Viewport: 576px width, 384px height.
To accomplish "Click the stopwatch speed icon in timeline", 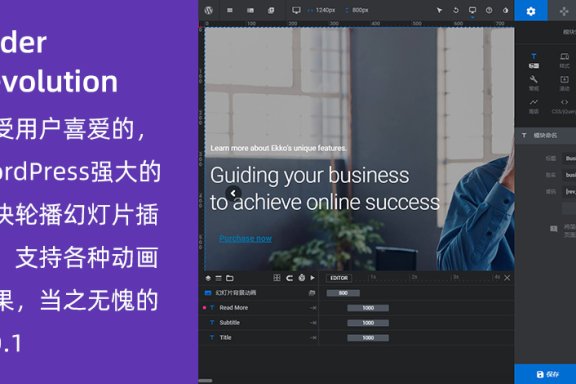I will (302, 278).
